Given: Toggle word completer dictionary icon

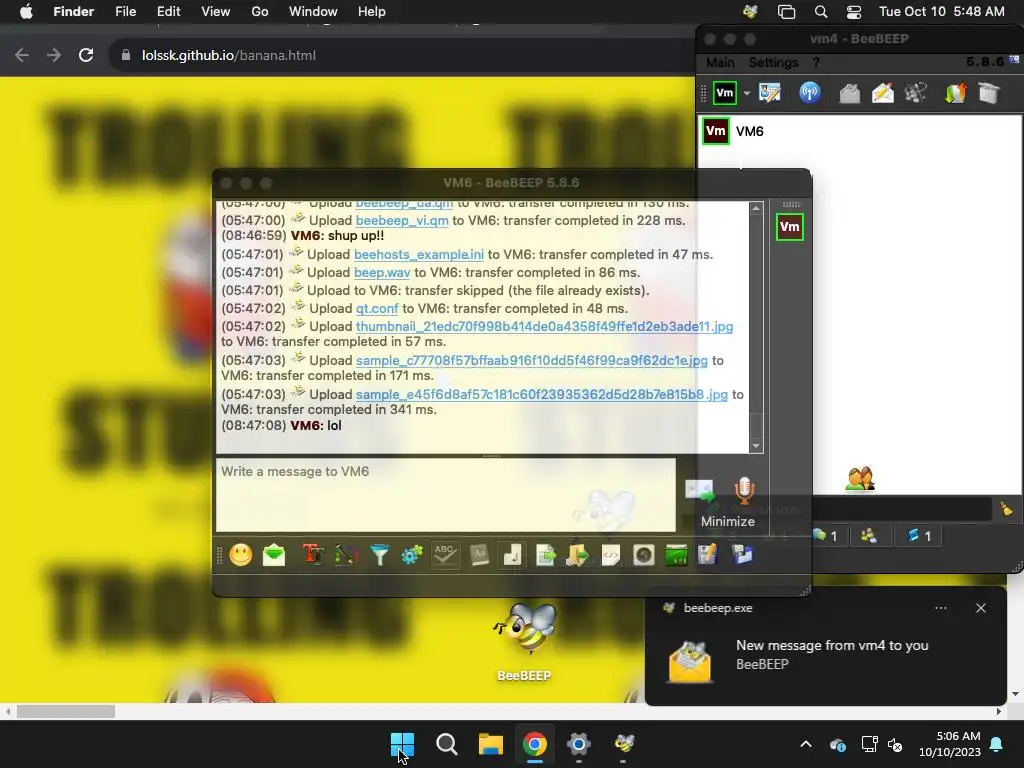Looking at the screenshot, I should tap(479, 555).
